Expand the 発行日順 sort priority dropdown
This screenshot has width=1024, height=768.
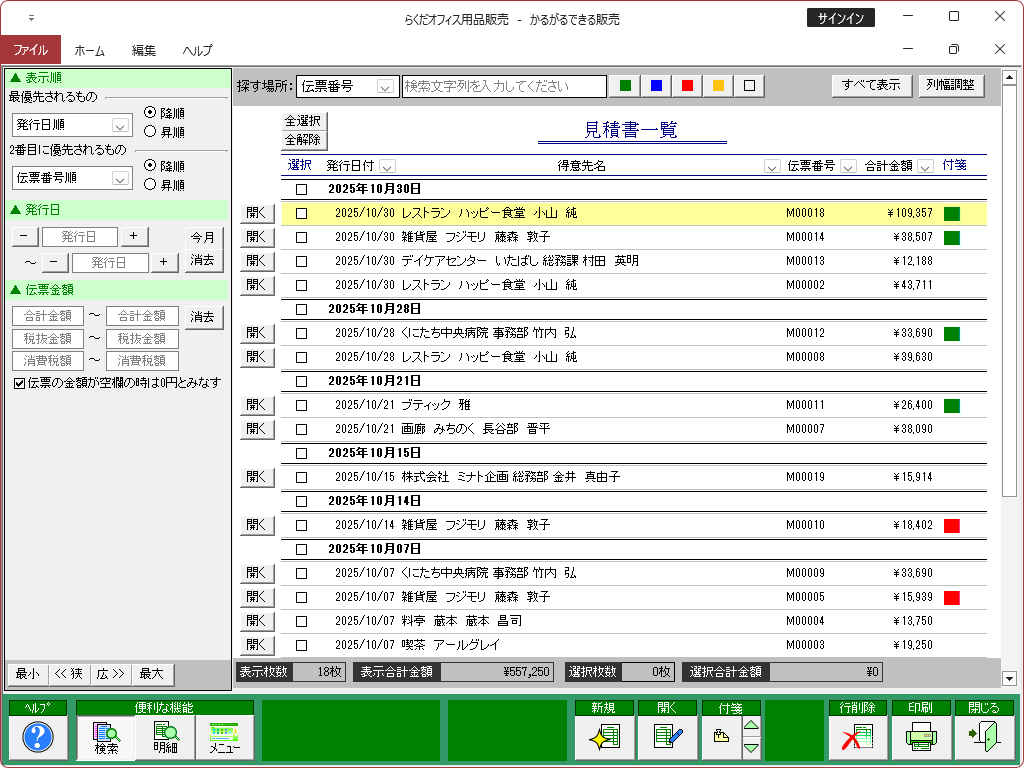[120, 125]
